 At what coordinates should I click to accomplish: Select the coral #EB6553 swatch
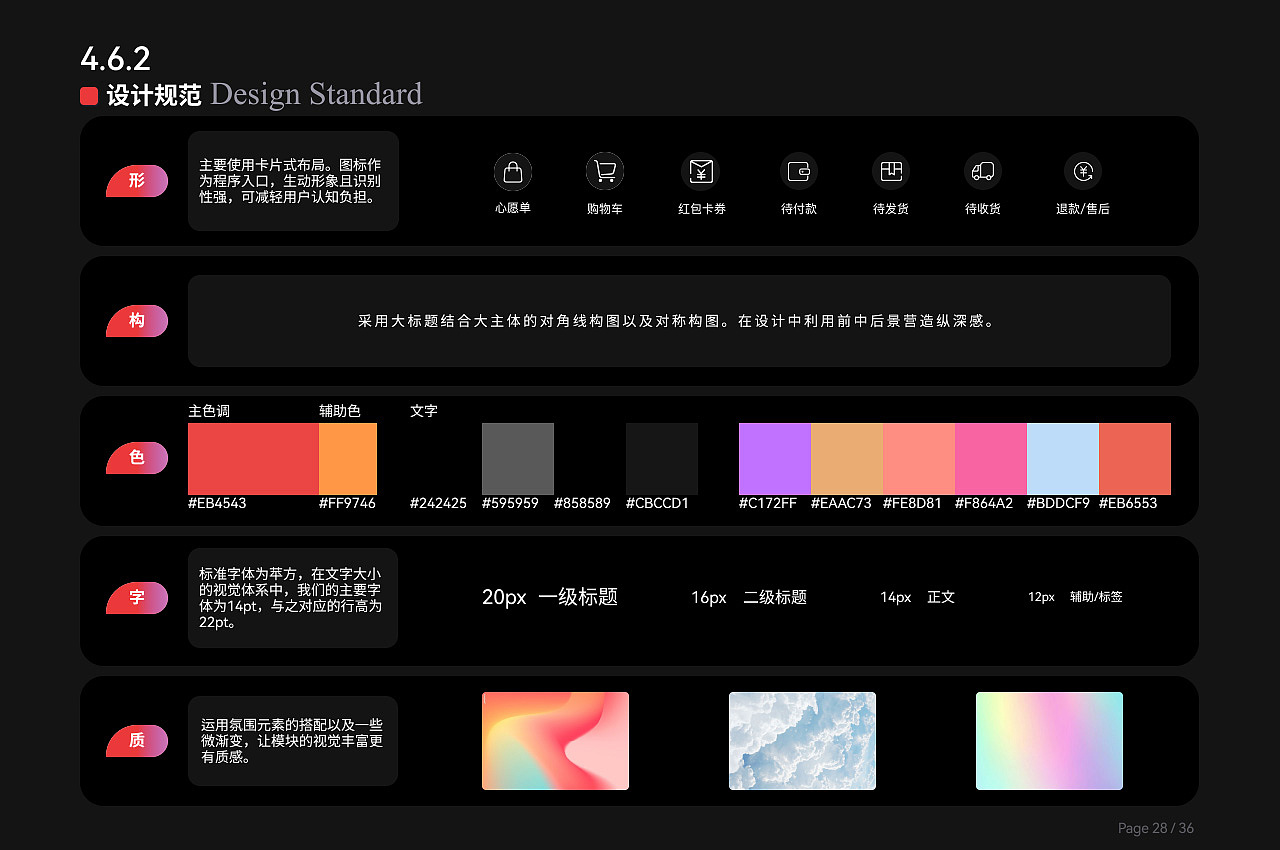(1135, 459)
